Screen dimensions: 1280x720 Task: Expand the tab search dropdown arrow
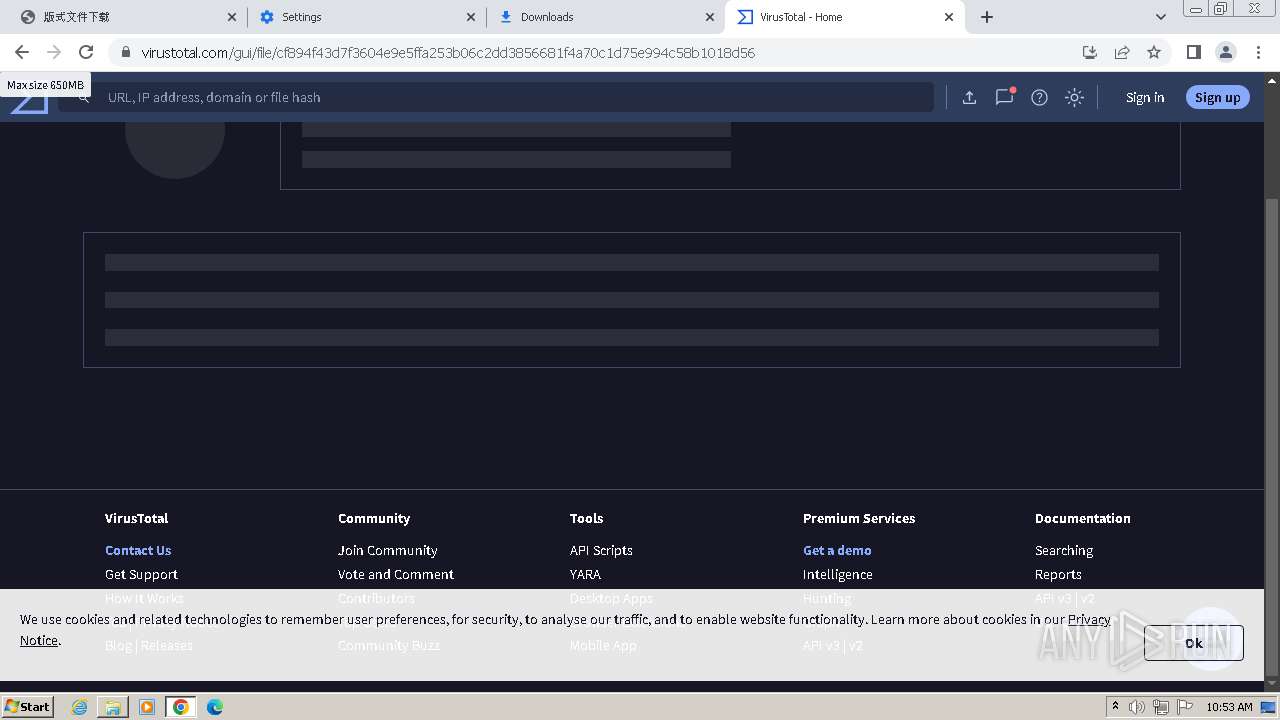click(1160, 17)
